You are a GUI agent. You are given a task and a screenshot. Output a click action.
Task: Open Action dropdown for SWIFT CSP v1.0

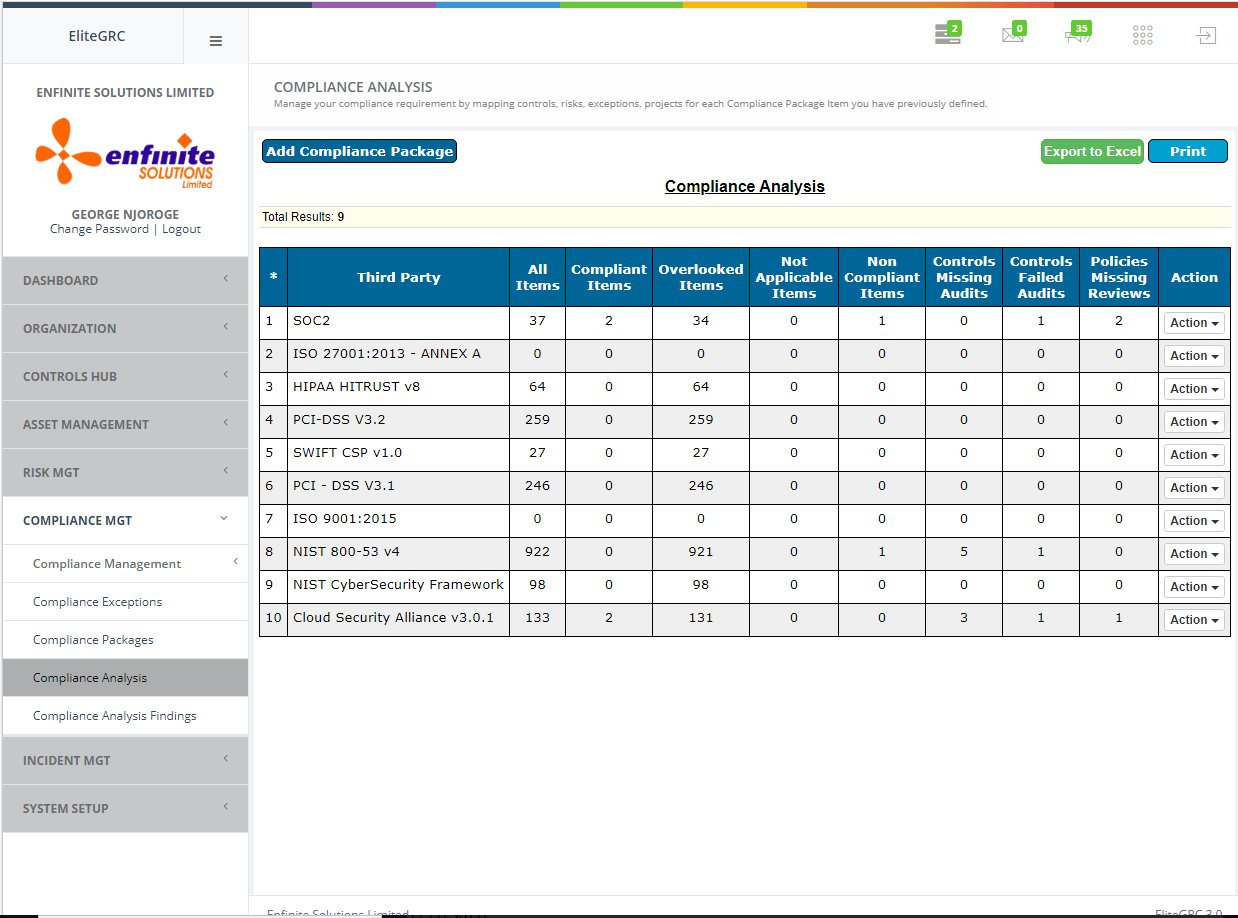point(1194,455)
